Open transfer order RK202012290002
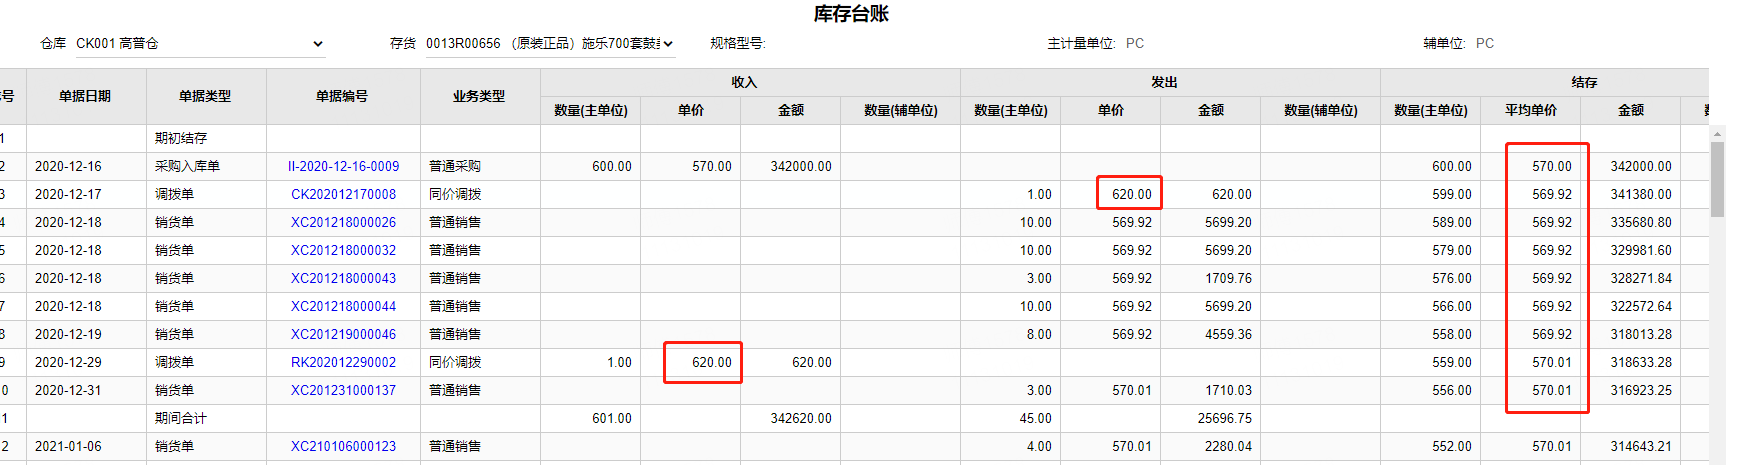Screen dimensions: 1743x465 click(x=343, y=363)
